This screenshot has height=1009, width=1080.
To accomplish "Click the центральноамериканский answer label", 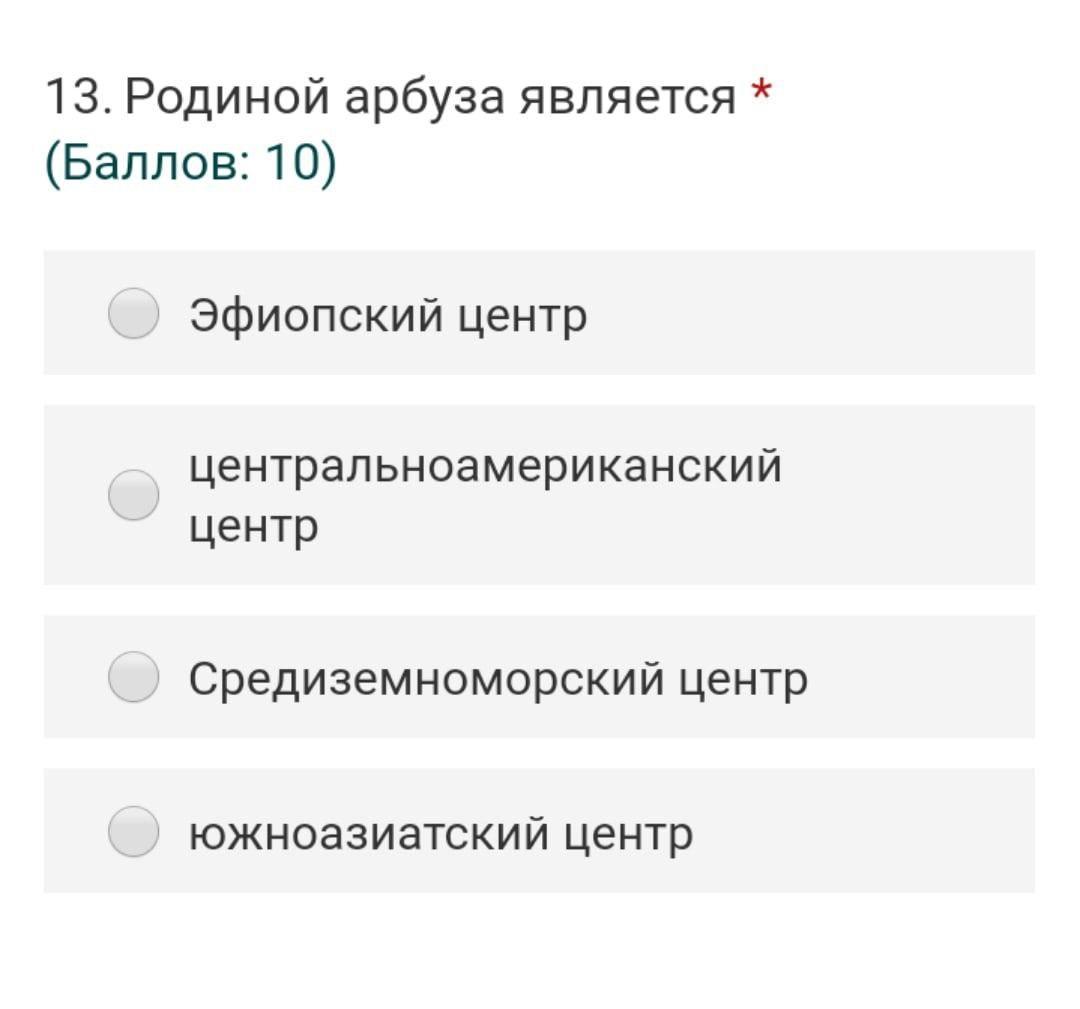I will click(x=486, y=496).
